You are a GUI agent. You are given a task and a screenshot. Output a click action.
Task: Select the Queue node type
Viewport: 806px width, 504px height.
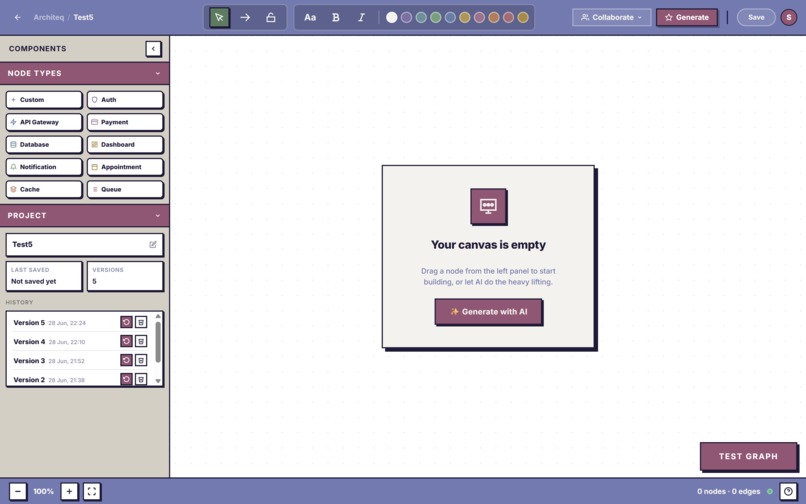click(x=125, y=189)
